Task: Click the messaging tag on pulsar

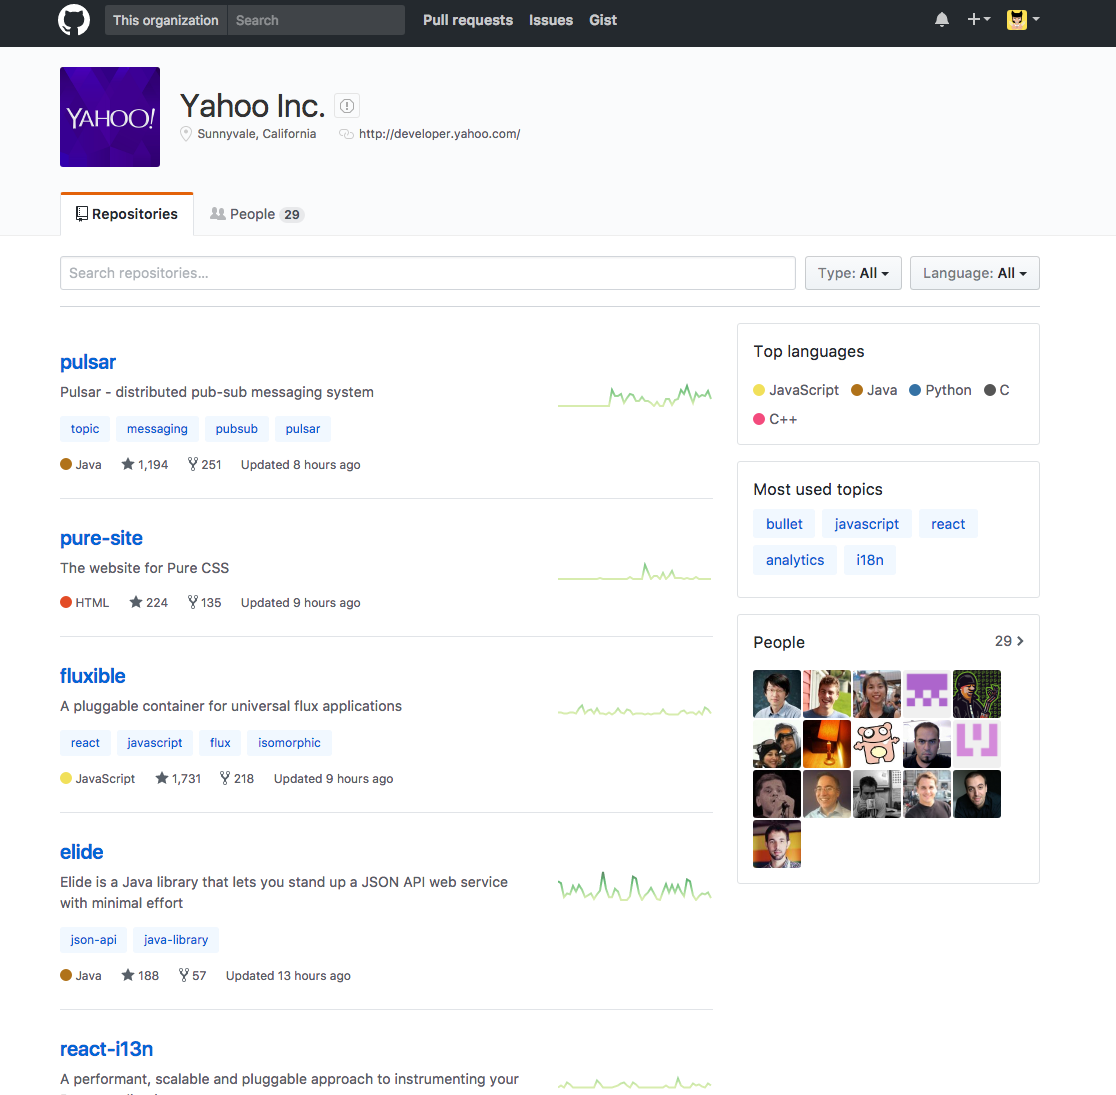Action: point(157,429)
